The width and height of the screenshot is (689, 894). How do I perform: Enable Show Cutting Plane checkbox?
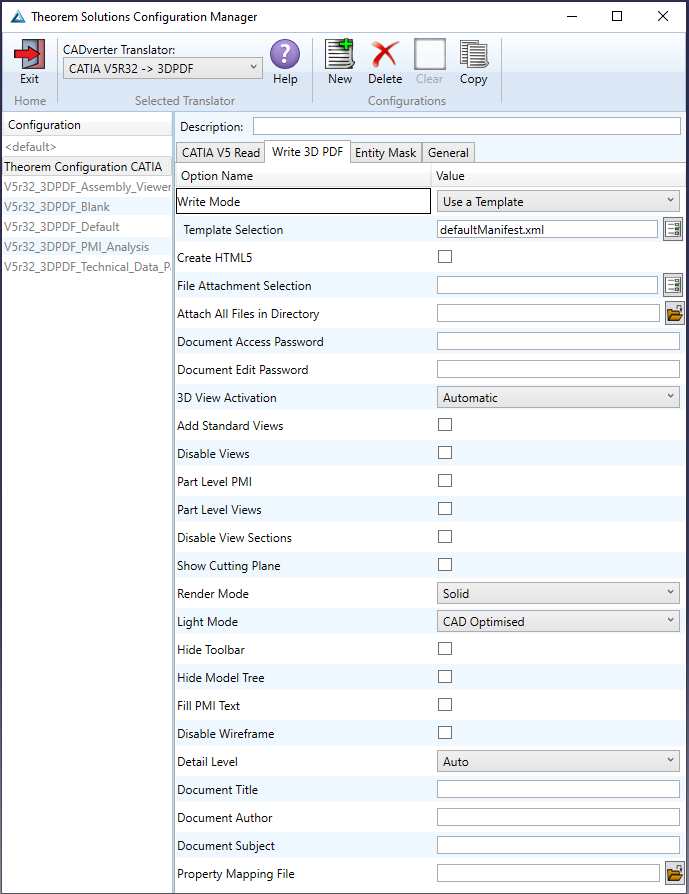tap(445, 564)
